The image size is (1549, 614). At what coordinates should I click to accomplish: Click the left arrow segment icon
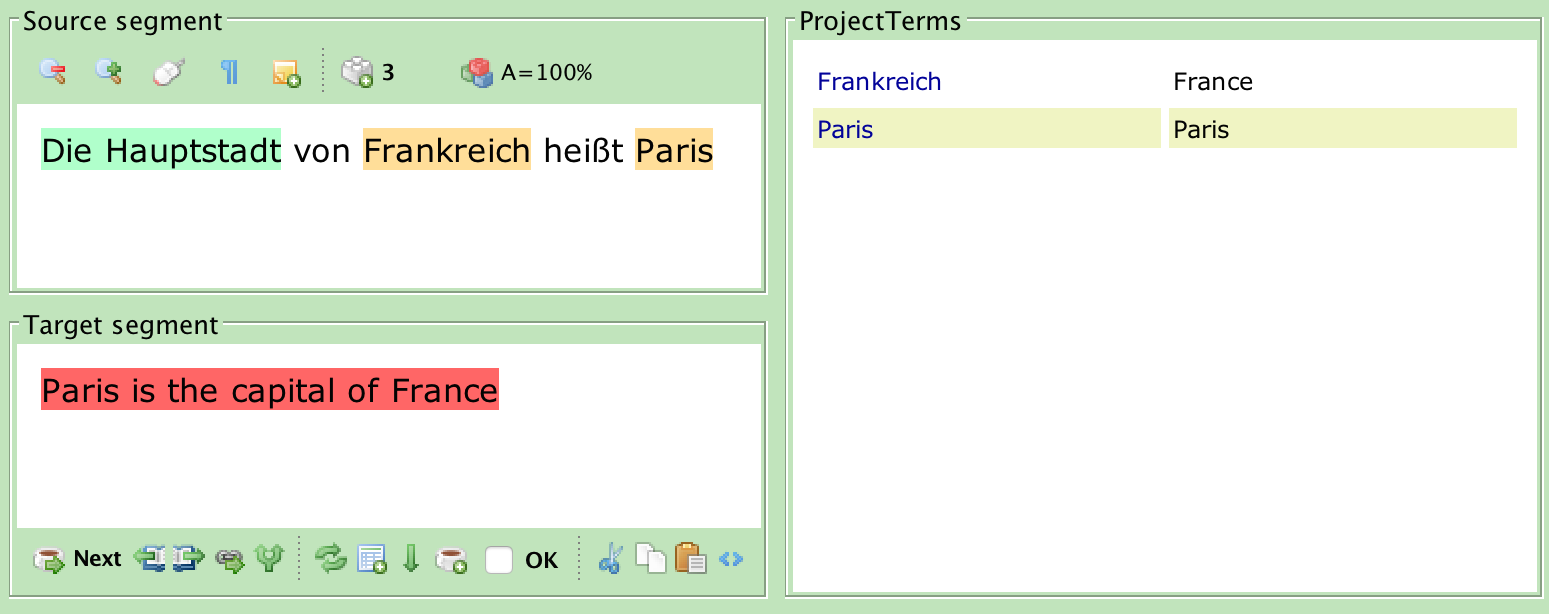(150, 559)
